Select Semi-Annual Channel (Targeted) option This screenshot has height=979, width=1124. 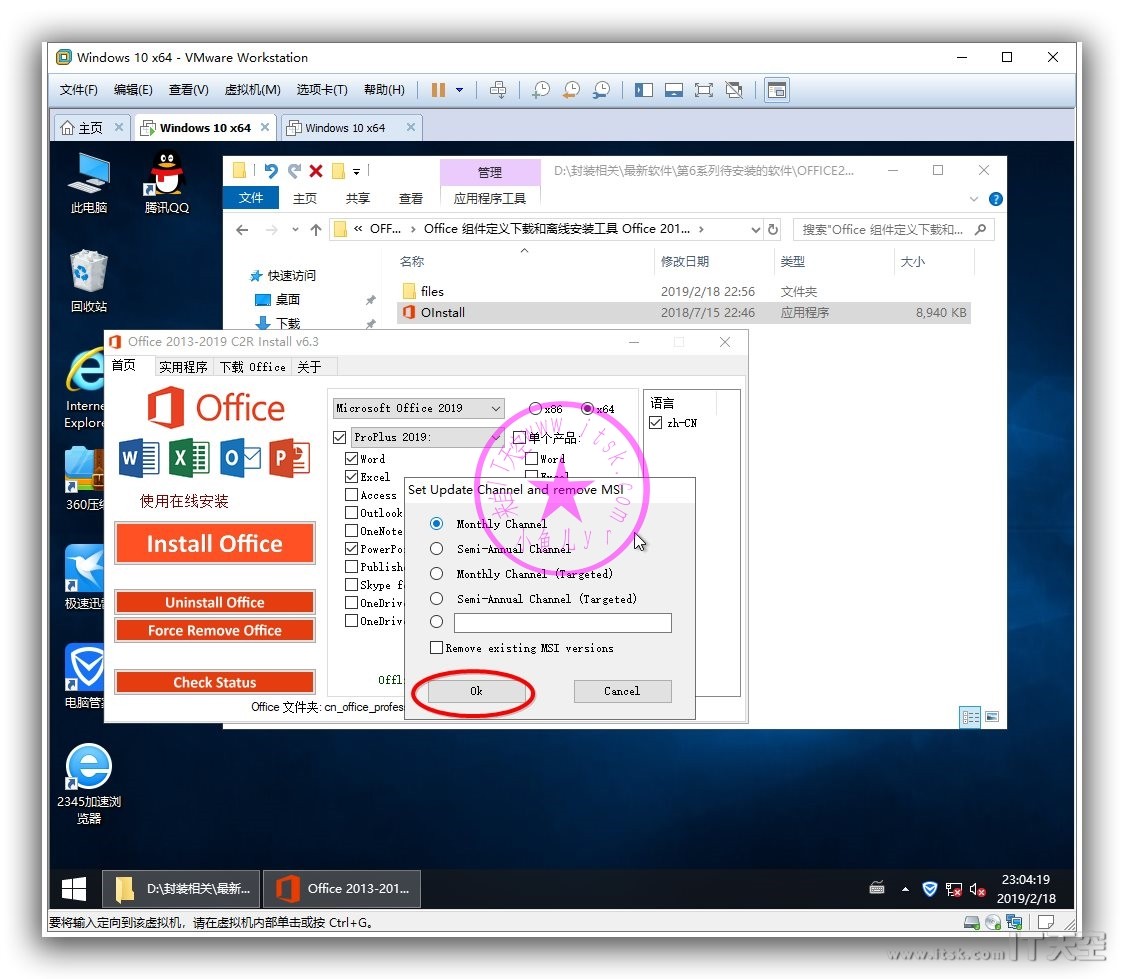tap(437, 598)
